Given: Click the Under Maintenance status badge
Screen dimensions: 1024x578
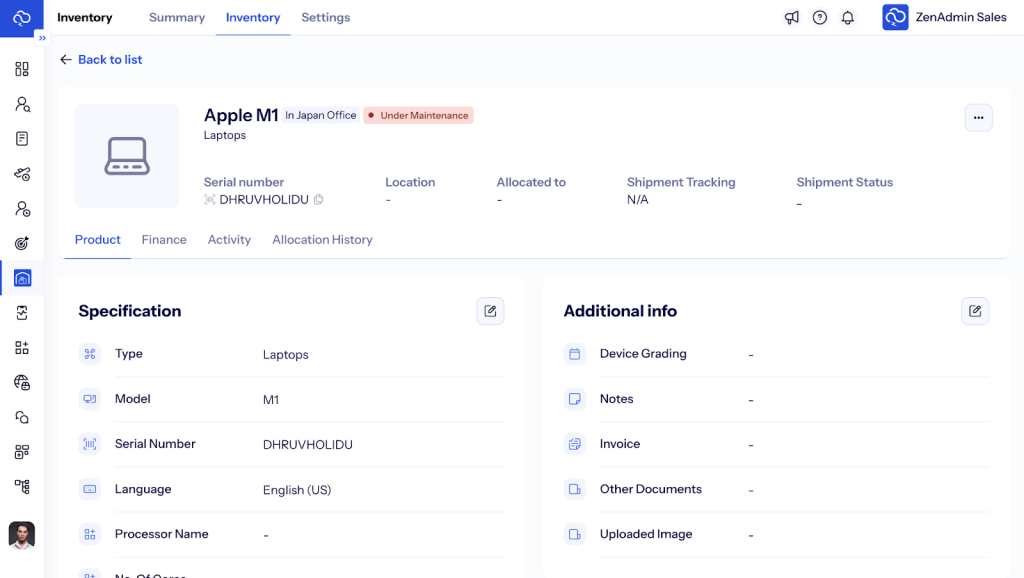Looking at the screenshot, I should pos(418,116).
